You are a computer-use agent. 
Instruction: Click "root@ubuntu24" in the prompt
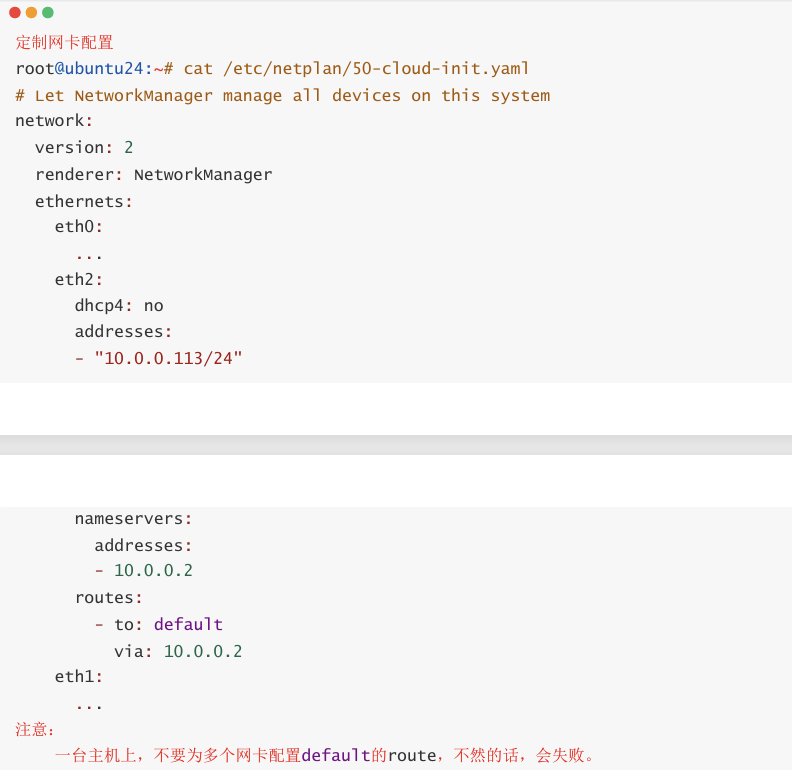point(80,68)
